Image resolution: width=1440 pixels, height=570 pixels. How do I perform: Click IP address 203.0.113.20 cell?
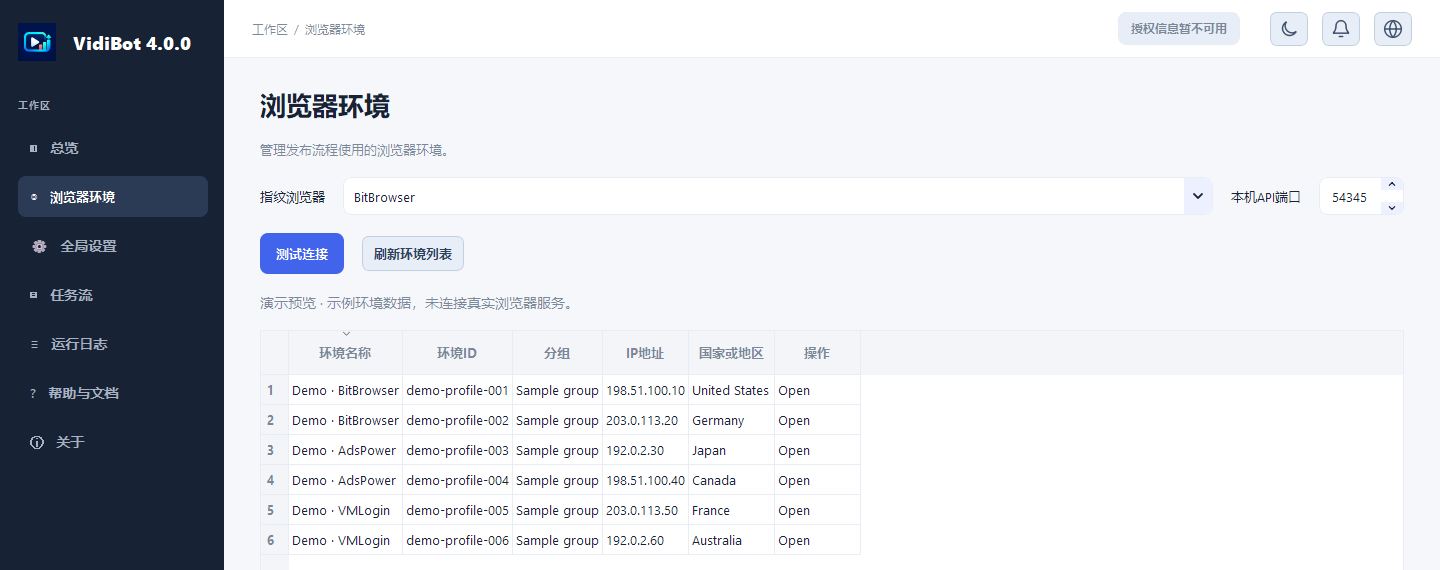[645, 420]
